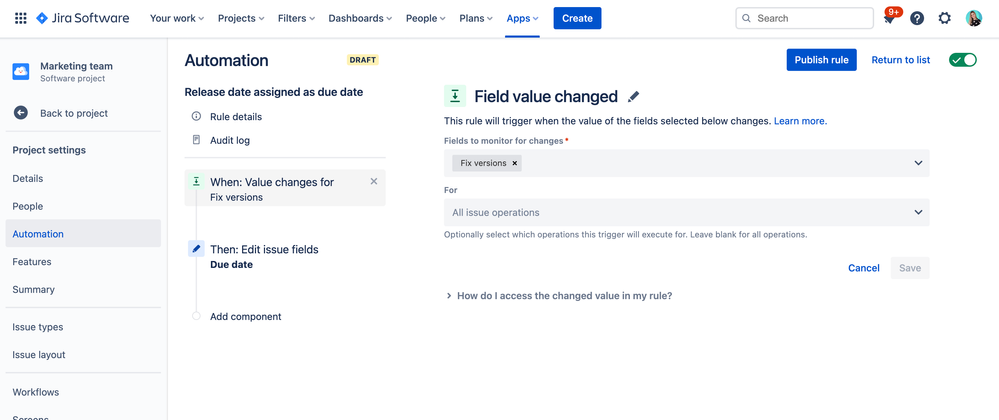Click the Learn more link
The height and width of the screenshot is (420, 999).
pos(800,120)
